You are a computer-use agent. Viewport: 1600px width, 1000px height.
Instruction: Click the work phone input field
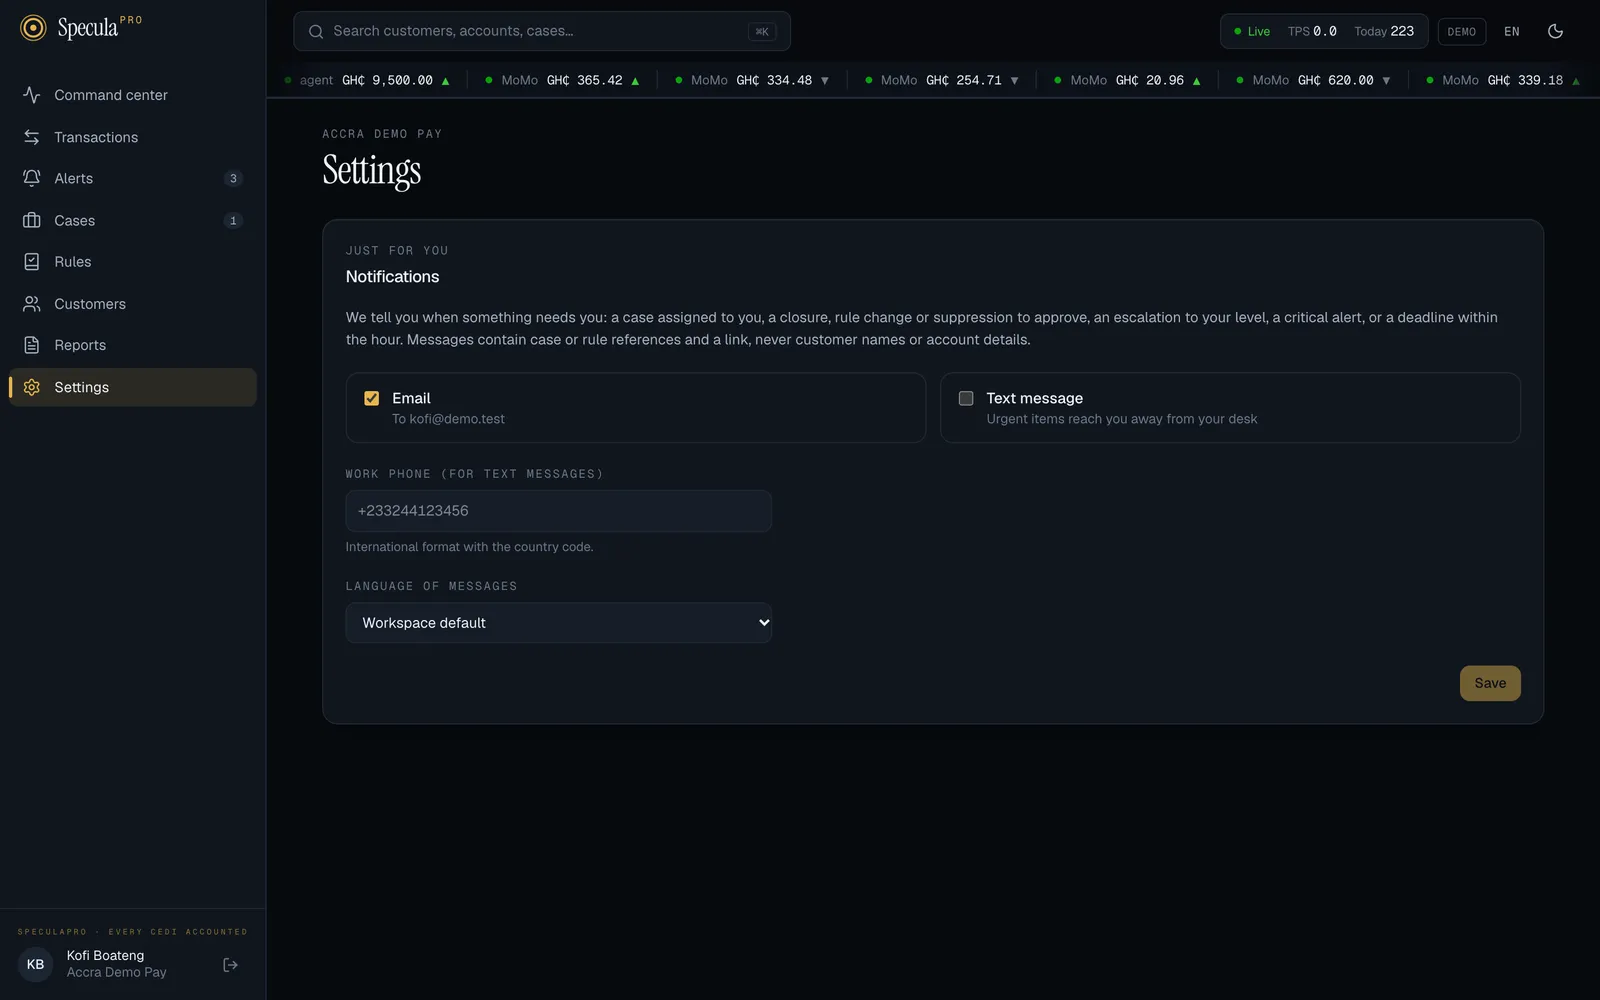[x=558, y=511]
